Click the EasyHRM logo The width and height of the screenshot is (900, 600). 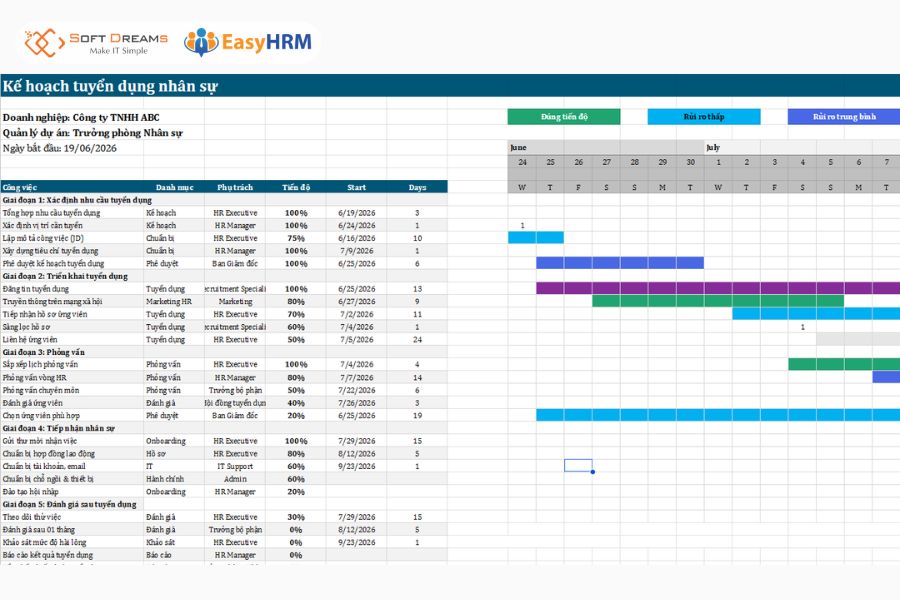click(248, 42)
